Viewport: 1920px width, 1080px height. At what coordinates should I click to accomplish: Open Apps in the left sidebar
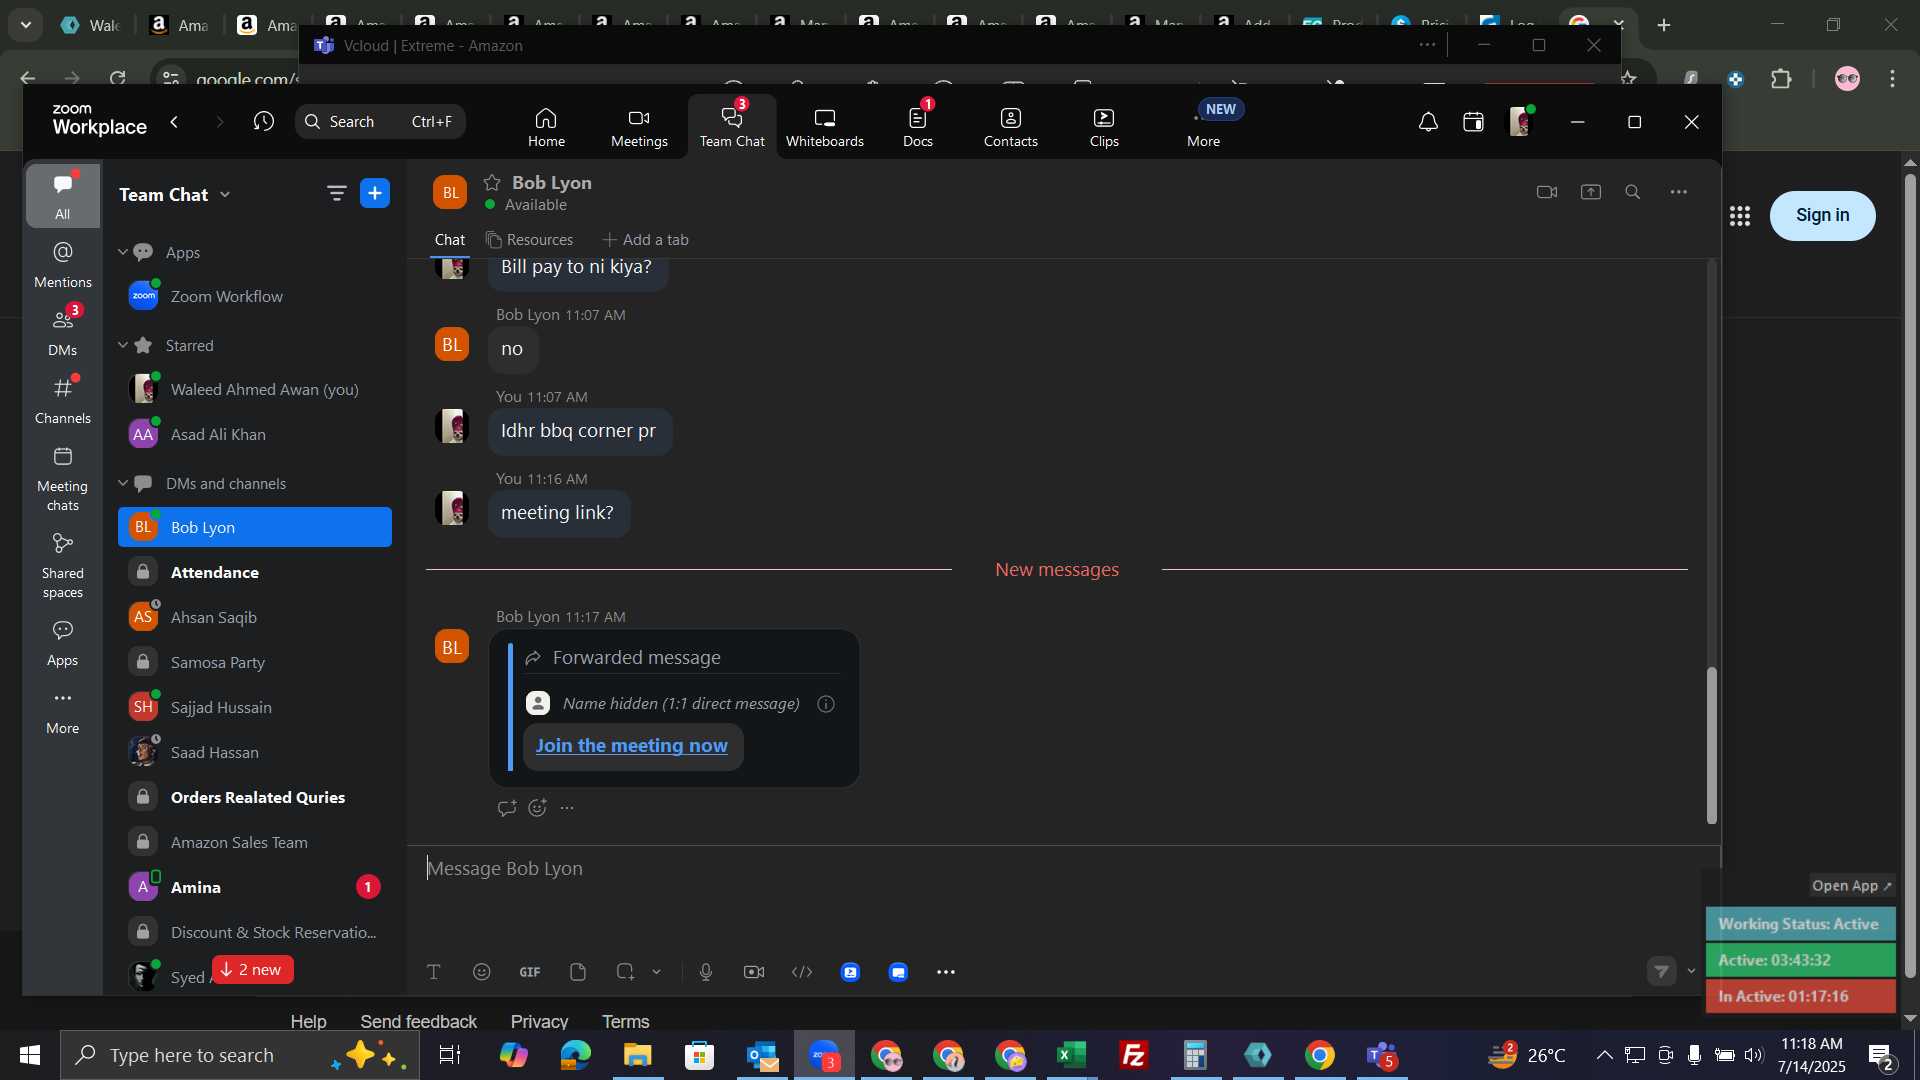coord(62,644)
